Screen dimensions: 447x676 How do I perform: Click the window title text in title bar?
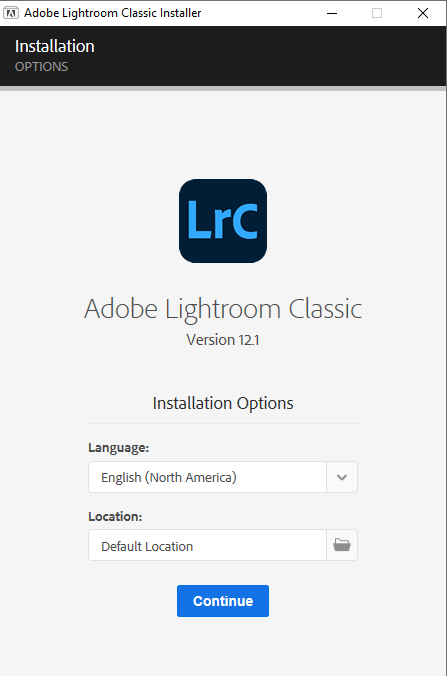click(x=113, y=13)
